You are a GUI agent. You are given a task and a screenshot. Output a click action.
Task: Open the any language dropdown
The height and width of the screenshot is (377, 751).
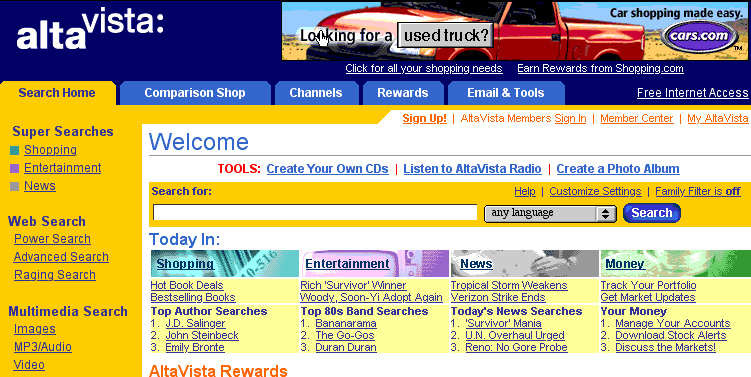point(550,213)
